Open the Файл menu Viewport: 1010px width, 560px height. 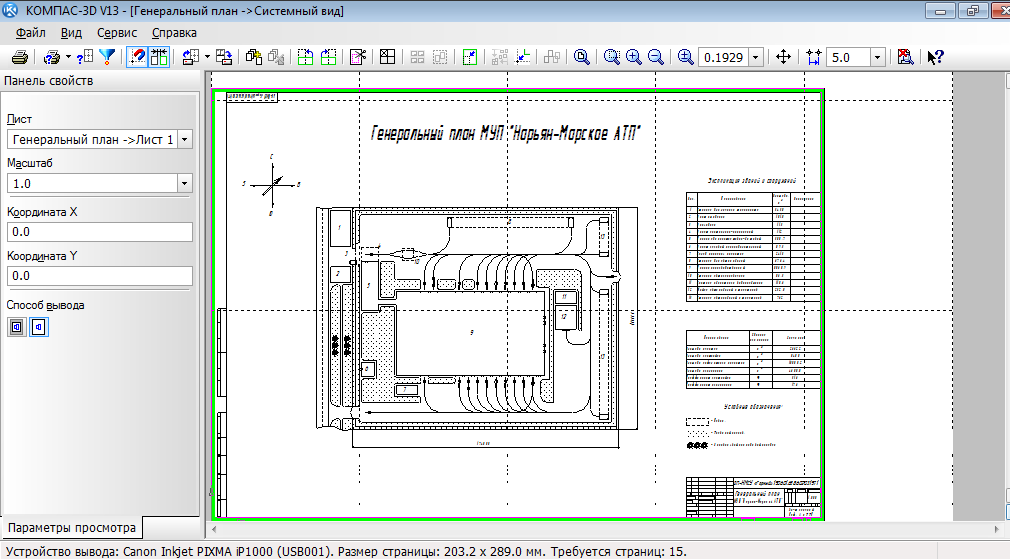(31, 32)
